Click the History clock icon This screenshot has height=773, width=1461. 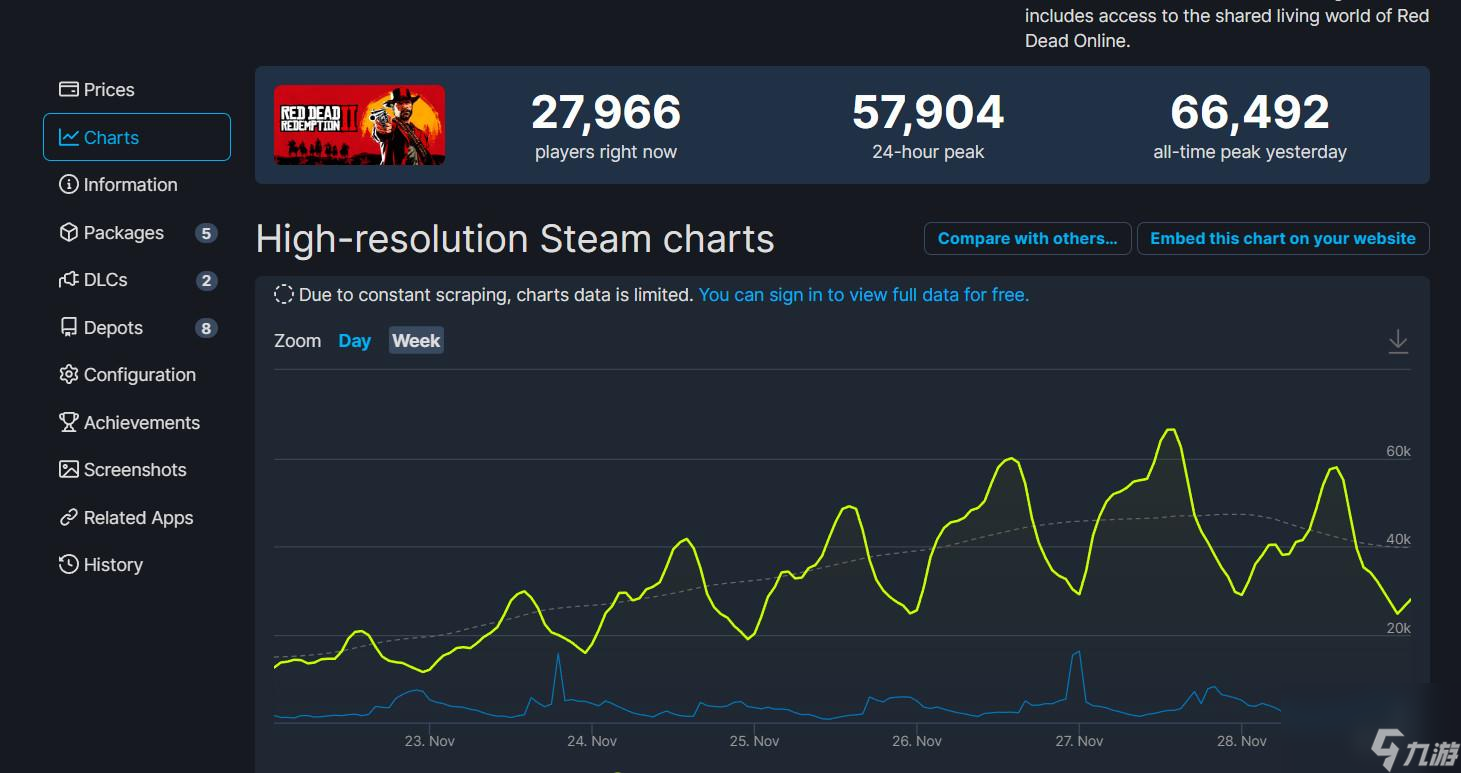[69, 565]
